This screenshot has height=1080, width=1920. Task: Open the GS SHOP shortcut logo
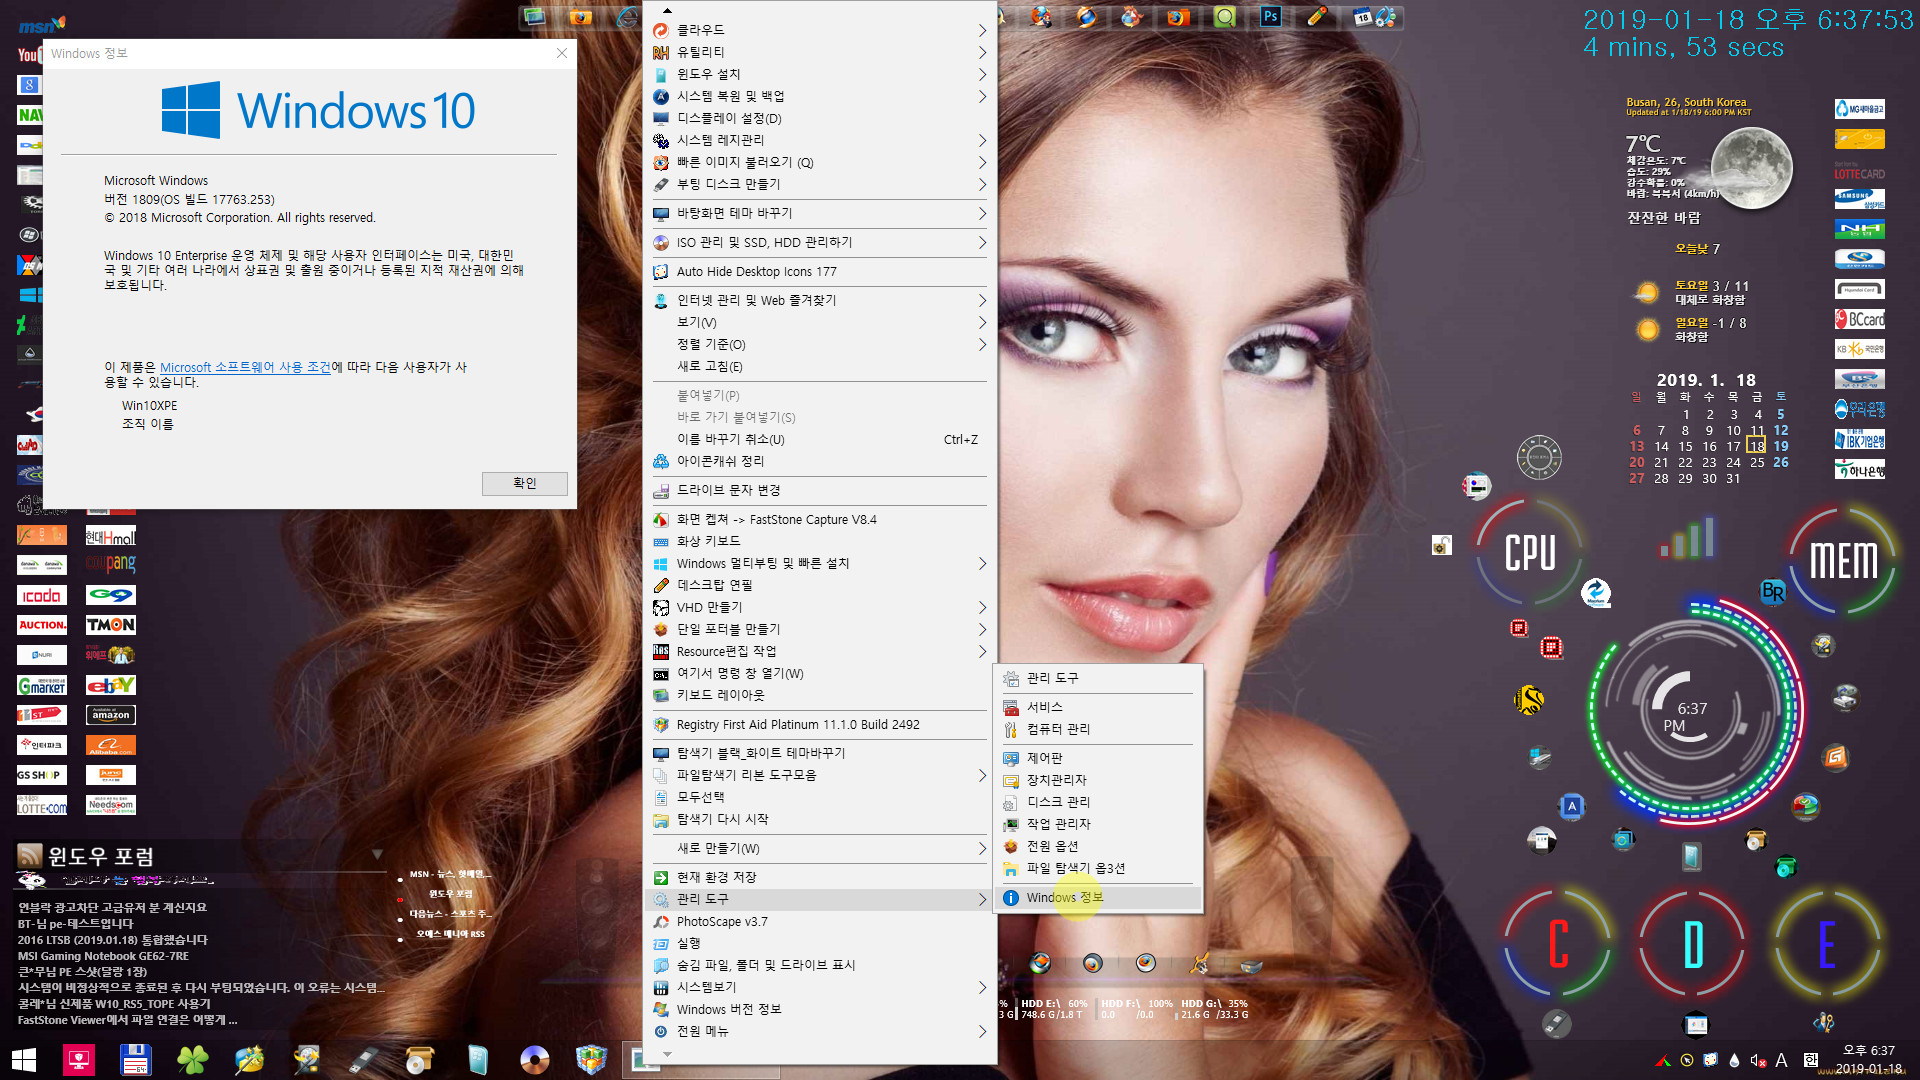42,775
